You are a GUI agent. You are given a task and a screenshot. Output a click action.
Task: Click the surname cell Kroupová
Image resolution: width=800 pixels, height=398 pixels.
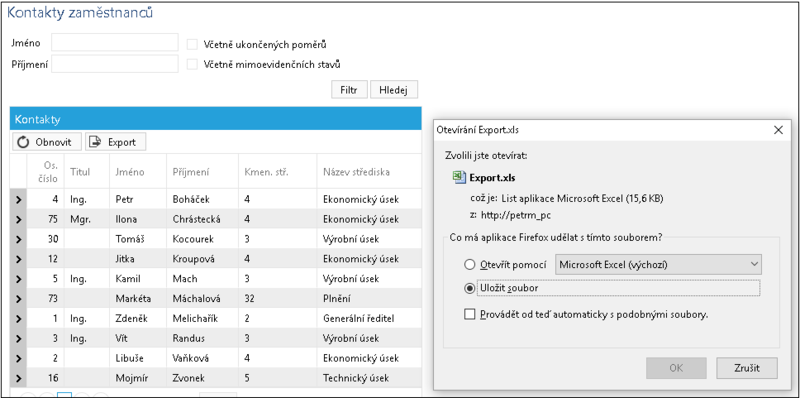(x=202, y=259)
